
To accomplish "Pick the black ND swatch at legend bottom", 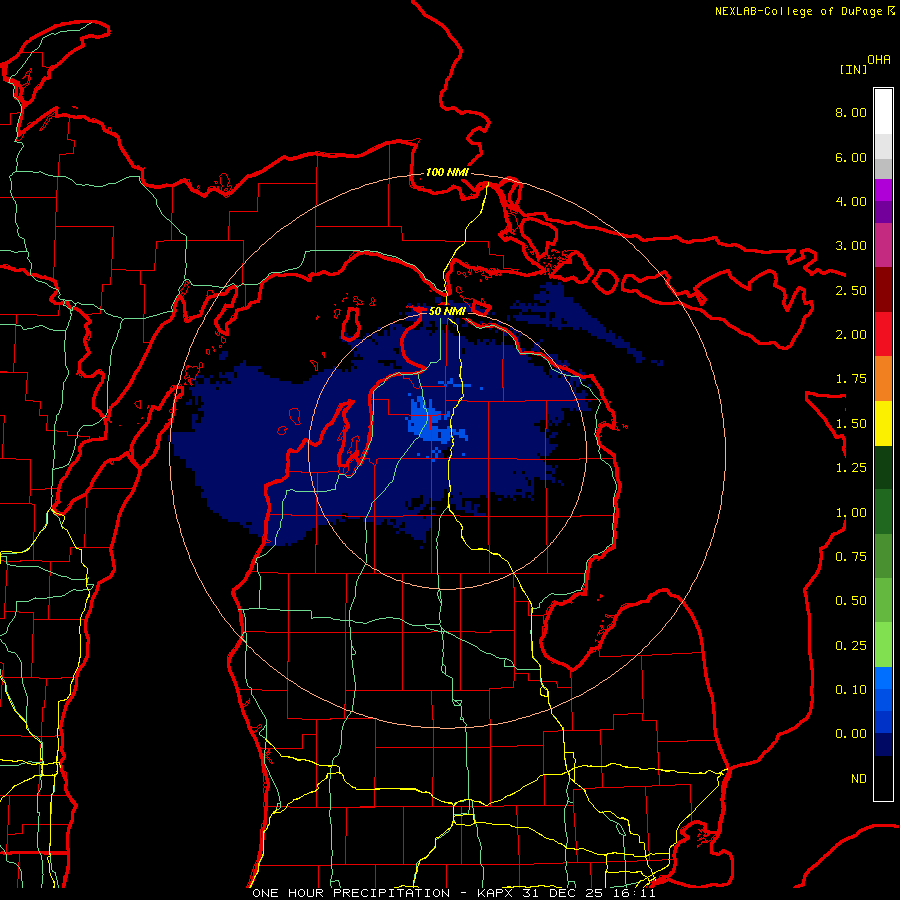I will coord(883,778).
